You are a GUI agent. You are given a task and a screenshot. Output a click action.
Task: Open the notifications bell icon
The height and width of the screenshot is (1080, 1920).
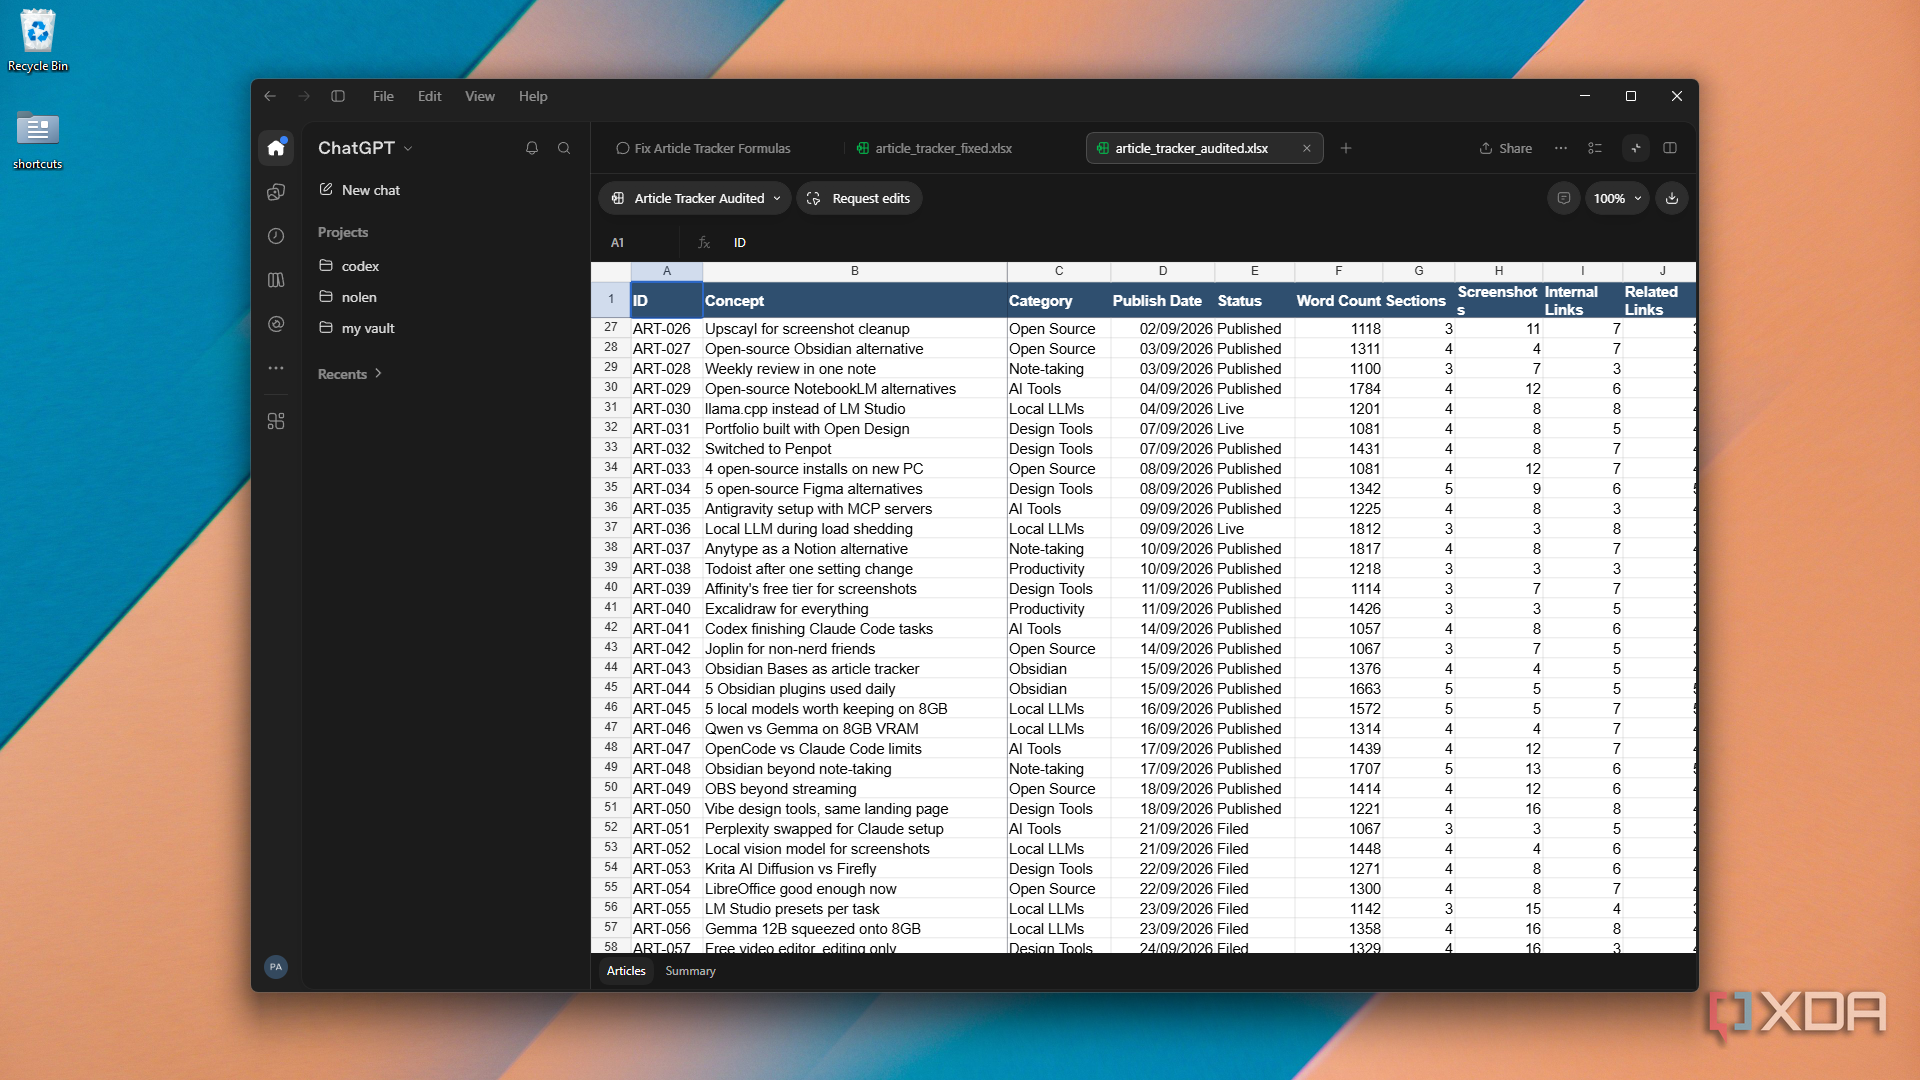click(532, 148)
